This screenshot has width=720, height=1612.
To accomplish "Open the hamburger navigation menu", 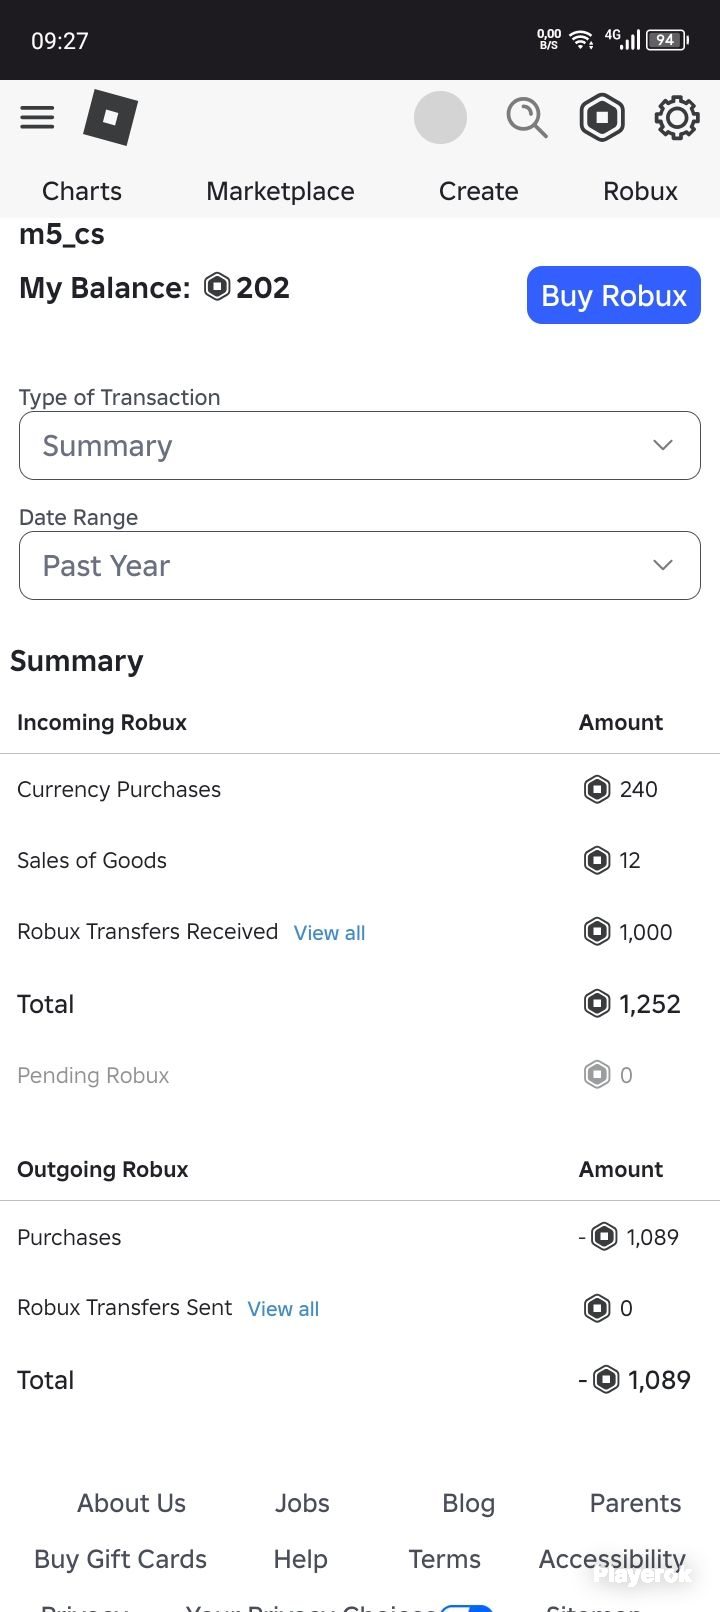I will pyautogui.click(x=37, y=118).
